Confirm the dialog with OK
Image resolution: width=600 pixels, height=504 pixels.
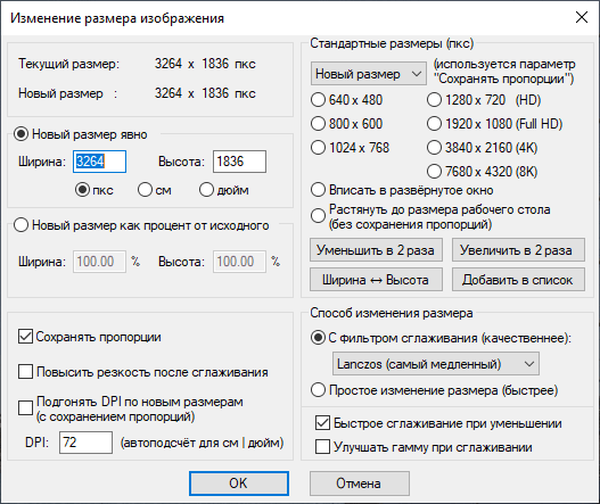coord(237,483)
